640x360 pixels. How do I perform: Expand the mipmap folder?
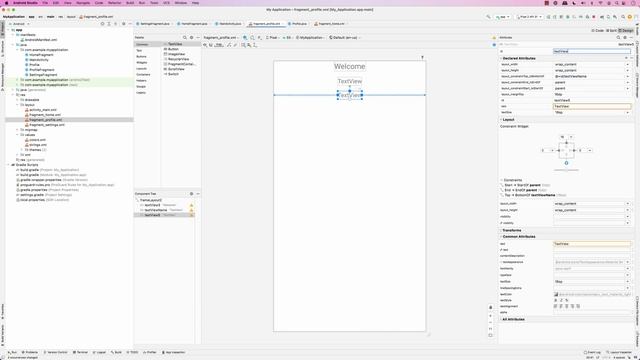coord(18,130)
